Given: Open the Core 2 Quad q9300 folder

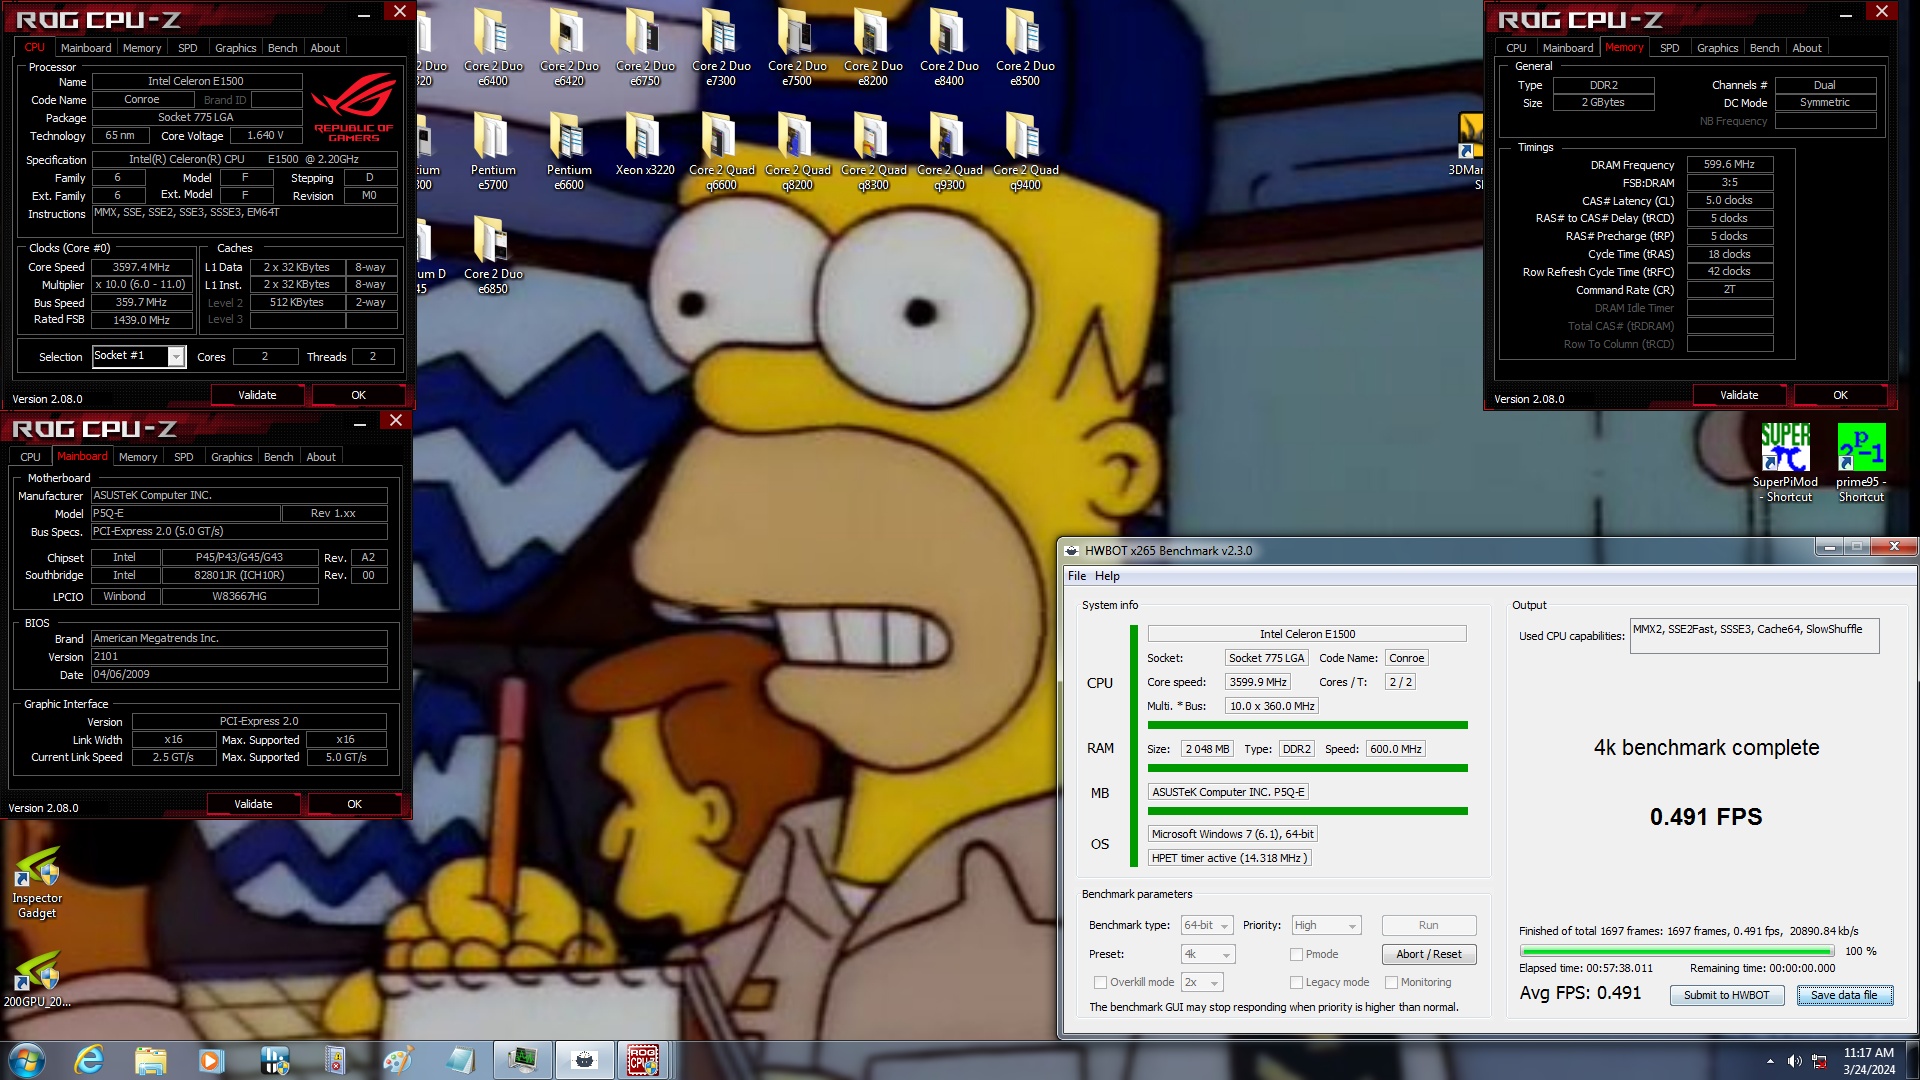Looking at the screenshot, I should pyautogui.click(x=949, y=151).
